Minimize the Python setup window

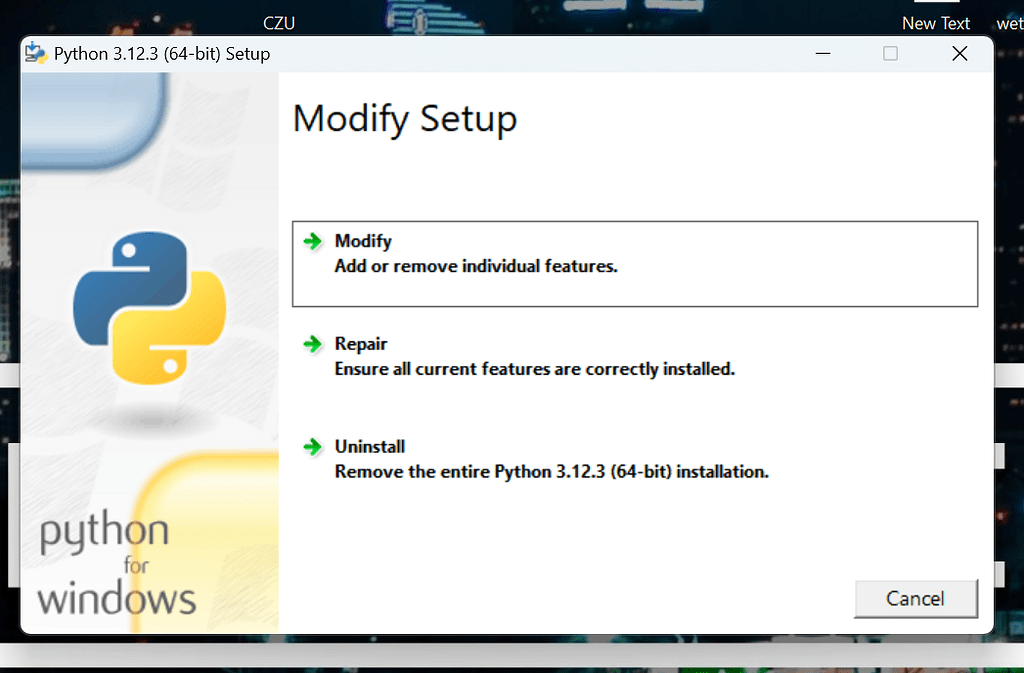[822, 53]
